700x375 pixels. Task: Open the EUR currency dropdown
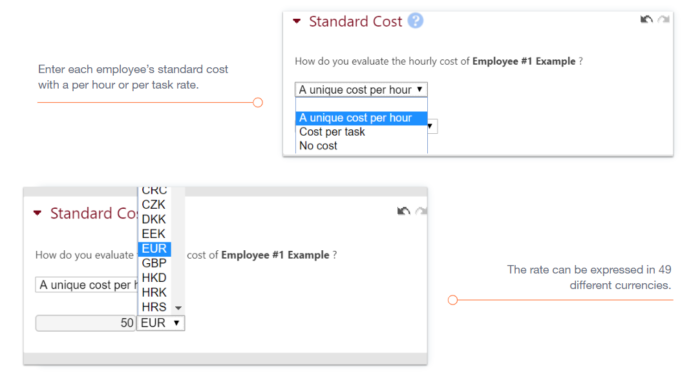[161, 323]
